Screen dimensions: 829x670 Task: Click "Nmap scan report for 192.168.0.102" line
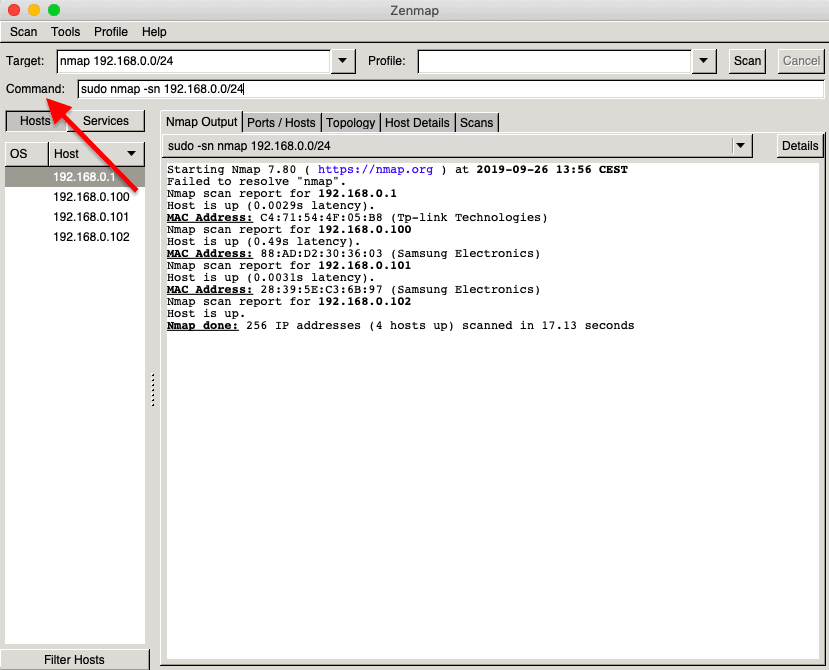289,301
